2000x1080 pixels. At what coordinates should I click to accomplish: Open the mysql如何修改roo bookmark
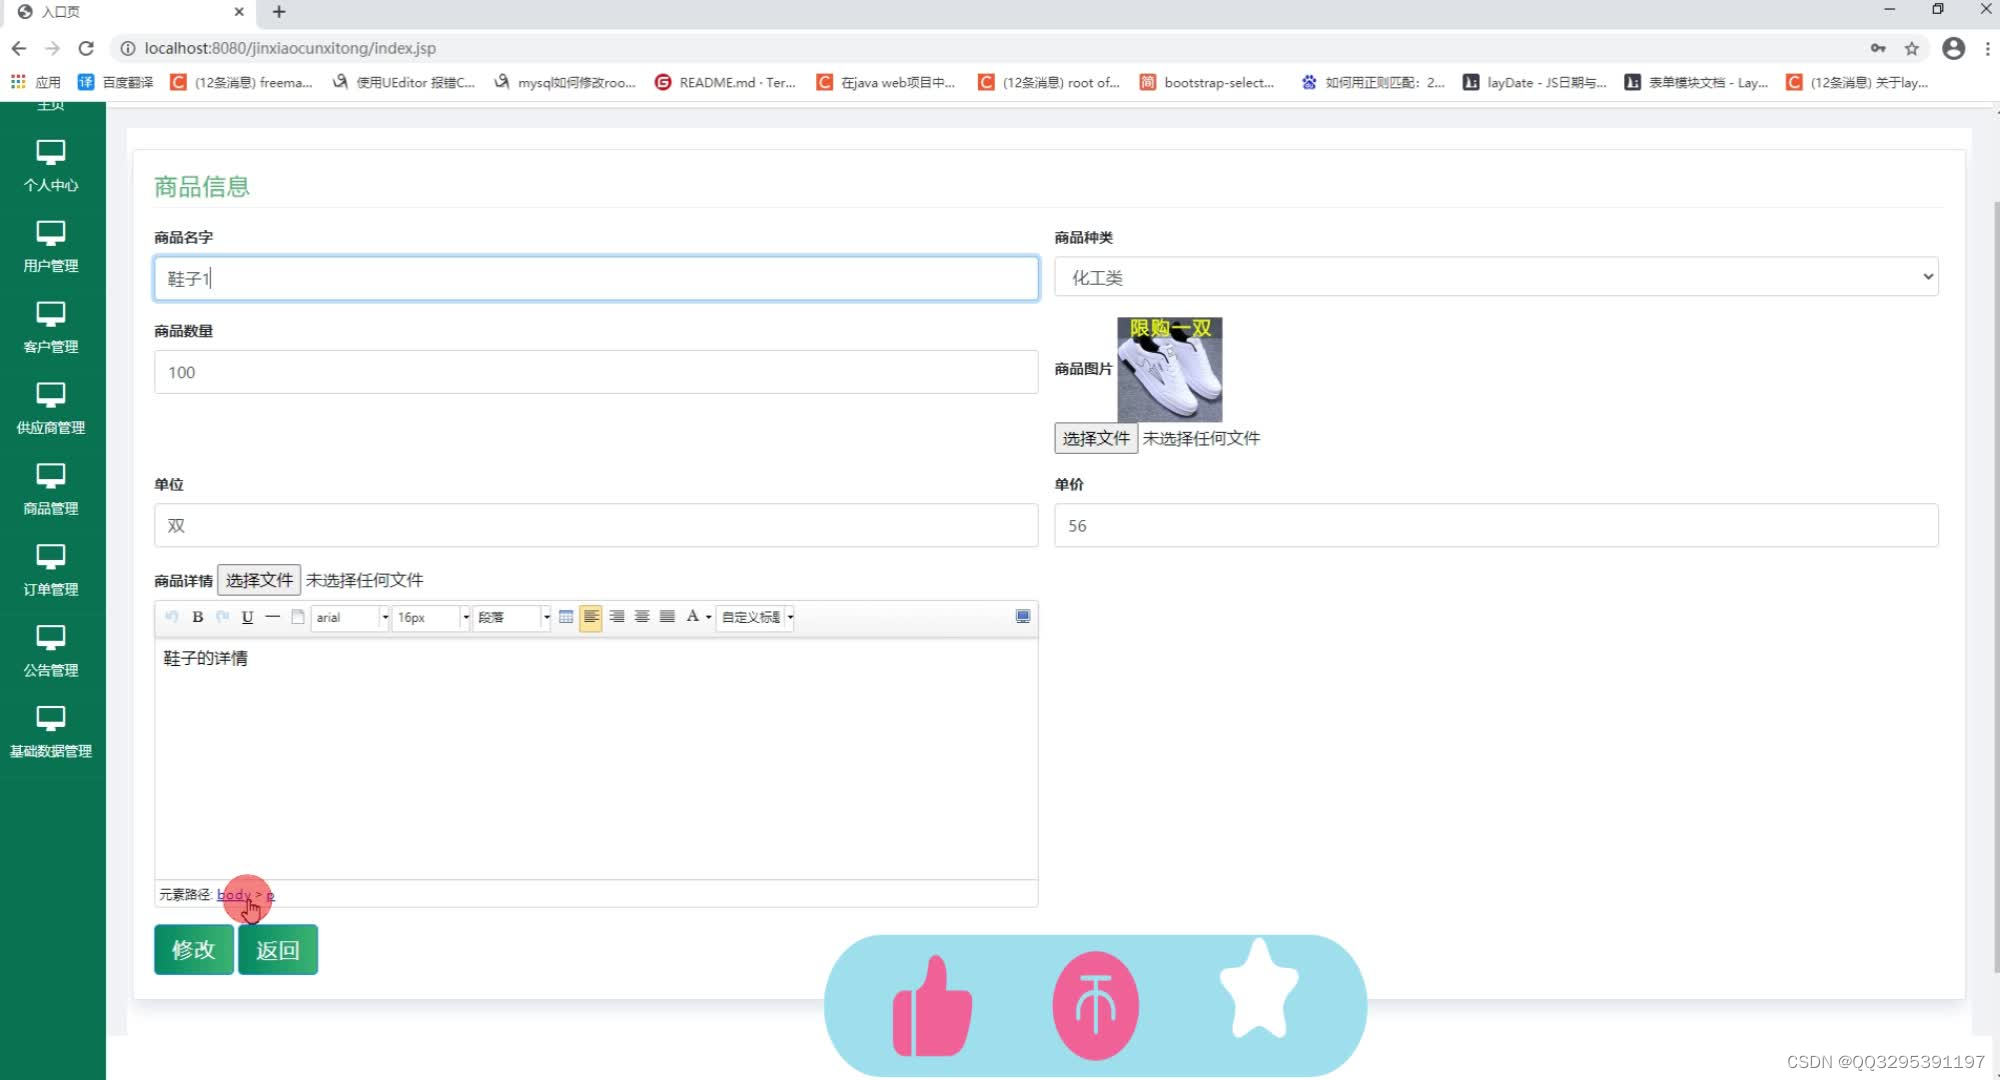click(565, 82)
